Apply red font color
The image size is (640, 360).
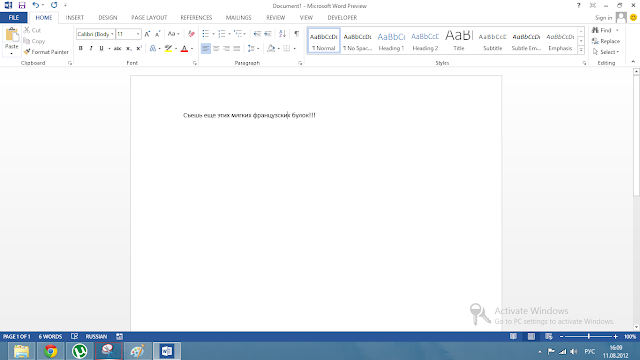click(x=184, y=48)
